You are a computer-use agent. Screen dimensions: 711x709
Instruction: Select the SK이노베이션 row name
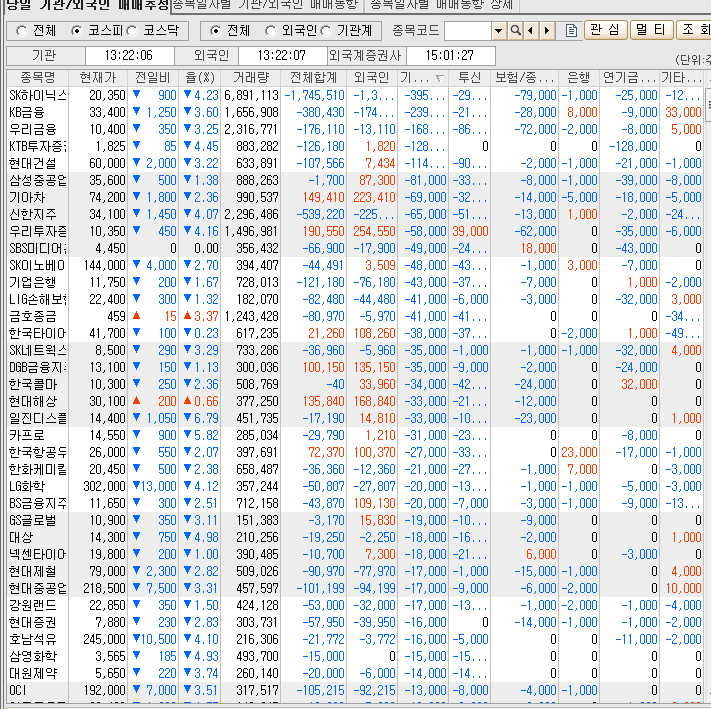point(38,266)
